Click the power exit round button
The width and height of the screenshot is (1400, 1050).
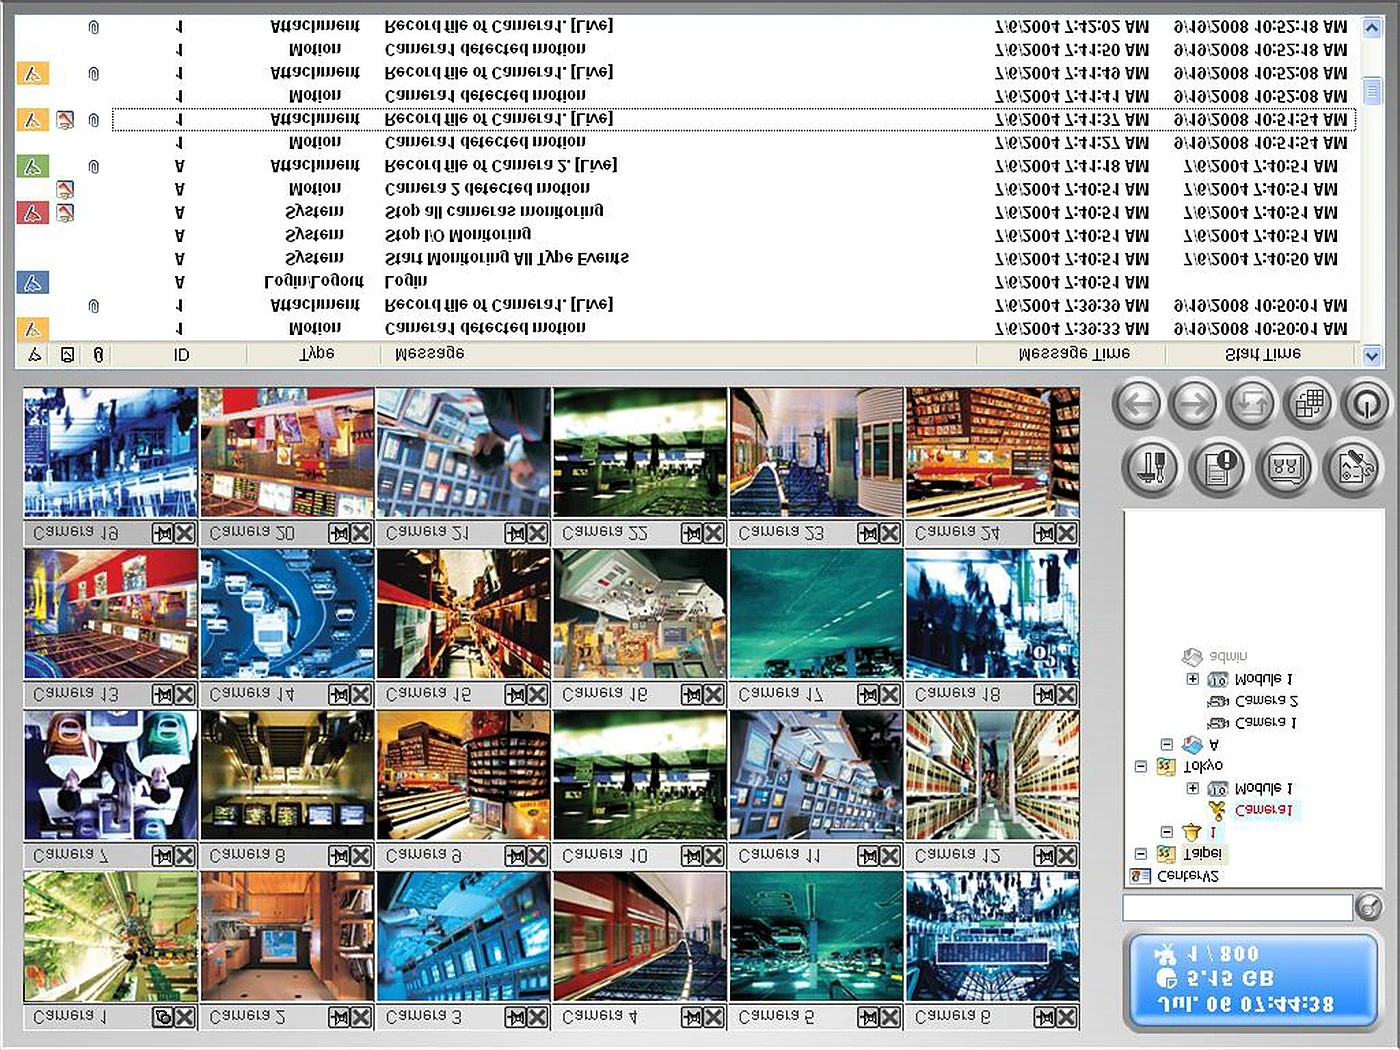coord(1366,405)
